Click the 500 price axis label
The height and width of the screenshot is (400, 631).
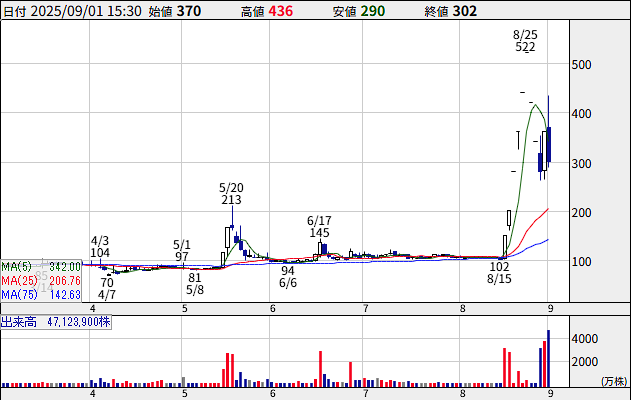(582, 65)
